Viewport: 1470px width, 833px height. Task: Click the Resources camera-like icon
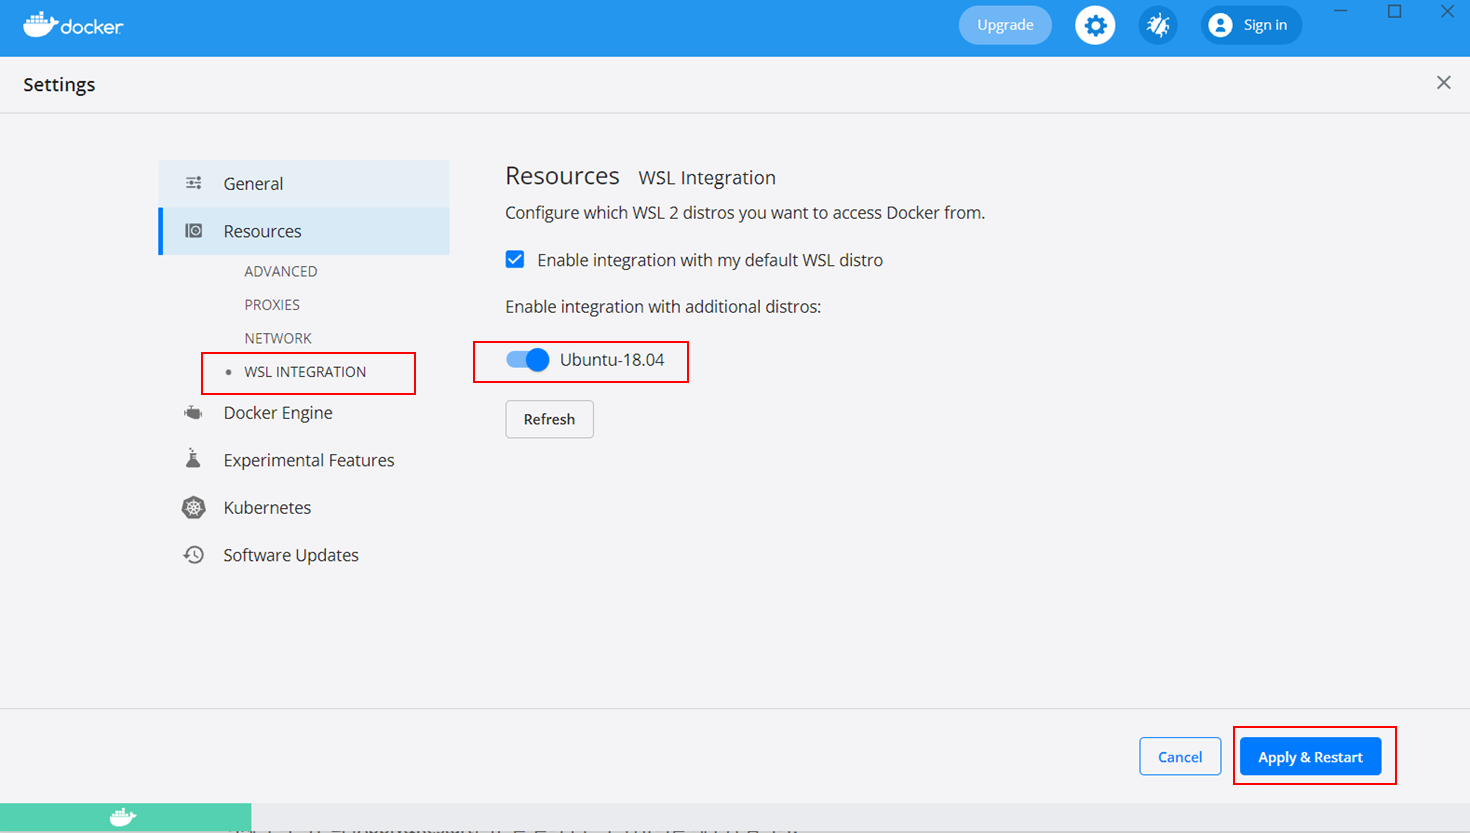pos(194,231)
